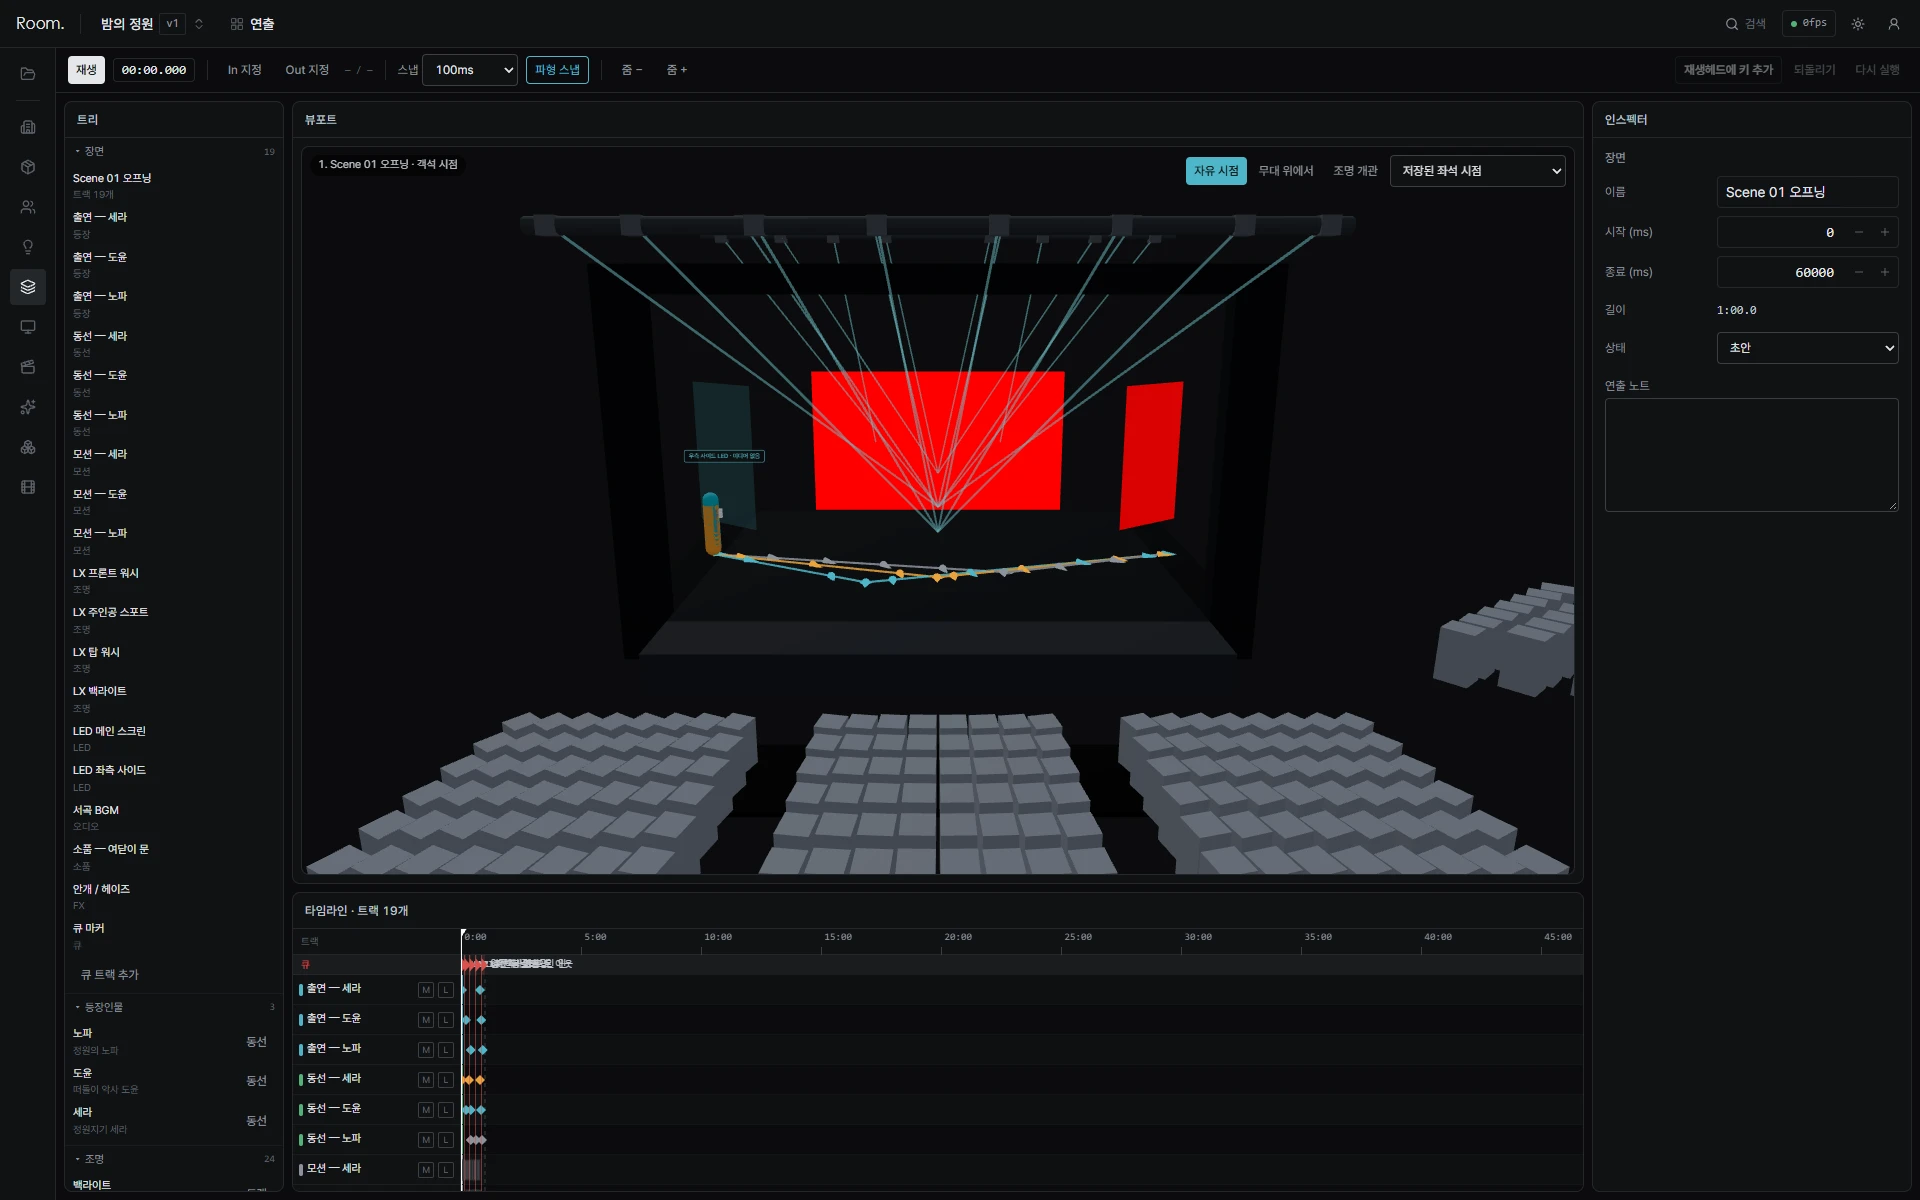The image size is (1920, 1200).
Task: Lock the 출연 — 도윤 timeline track
Action: coord(446,1020)
